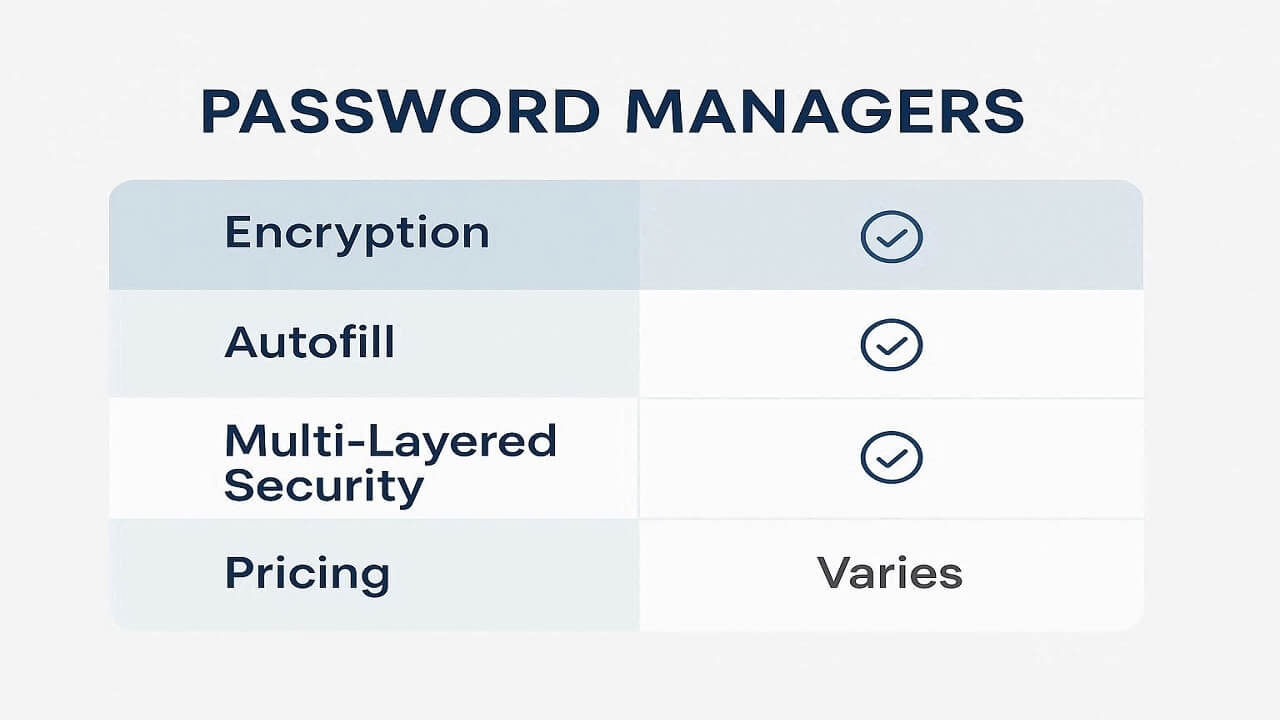Click the word Security in the table
The width and height of the screenshot is (1280, 720).
click(x=324, y=487)
